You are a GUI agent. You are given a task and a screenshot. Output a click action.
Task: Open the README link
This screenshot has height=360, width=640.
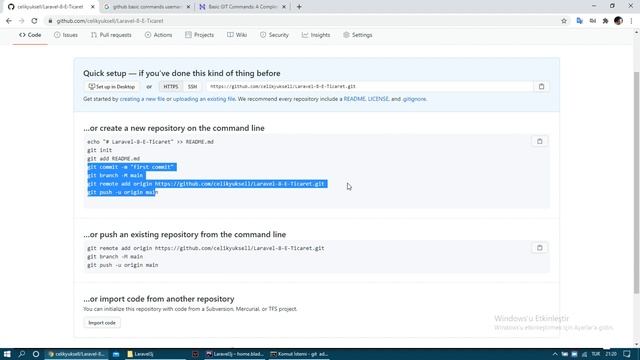coord(354,99)
